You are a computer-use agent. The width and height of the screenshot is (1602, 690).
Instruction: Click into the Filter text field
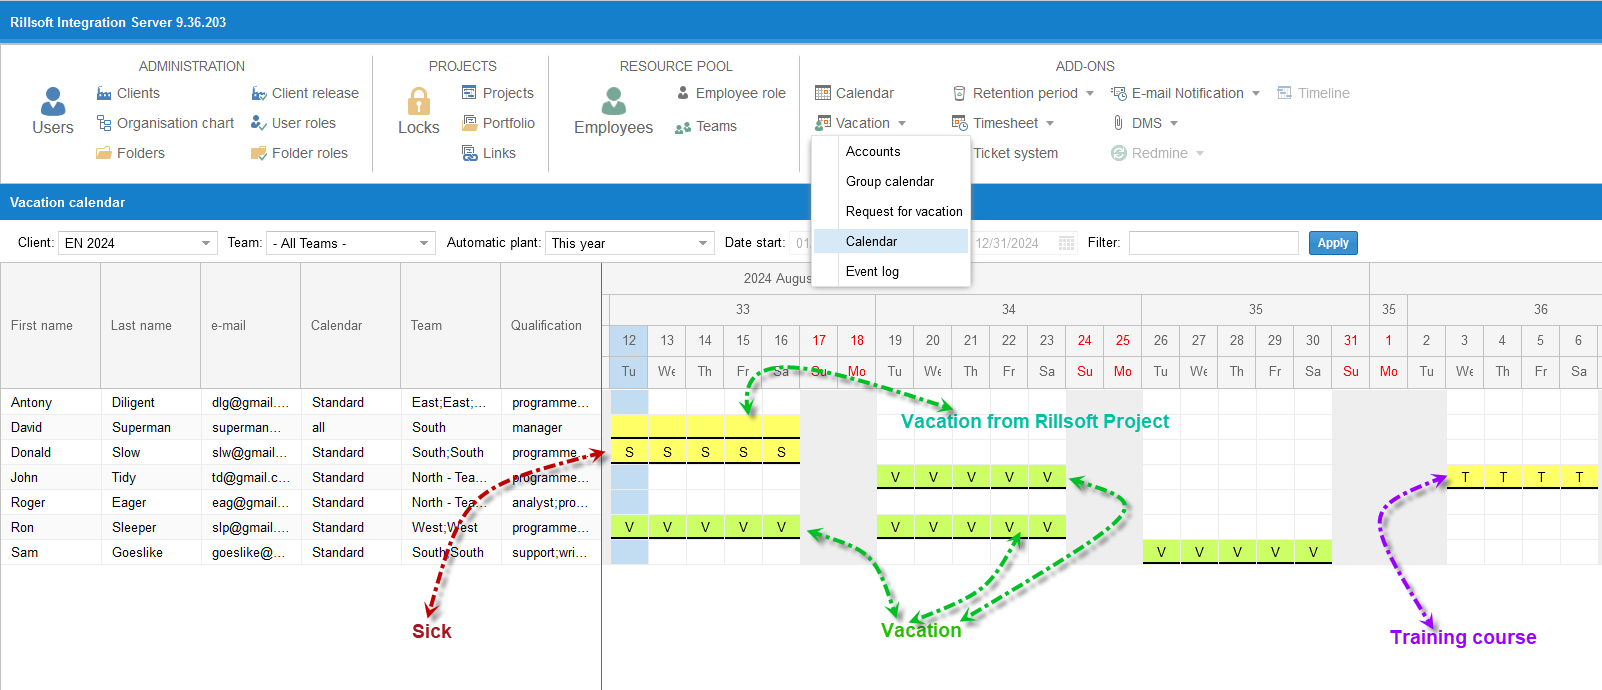click(1213, 243)
